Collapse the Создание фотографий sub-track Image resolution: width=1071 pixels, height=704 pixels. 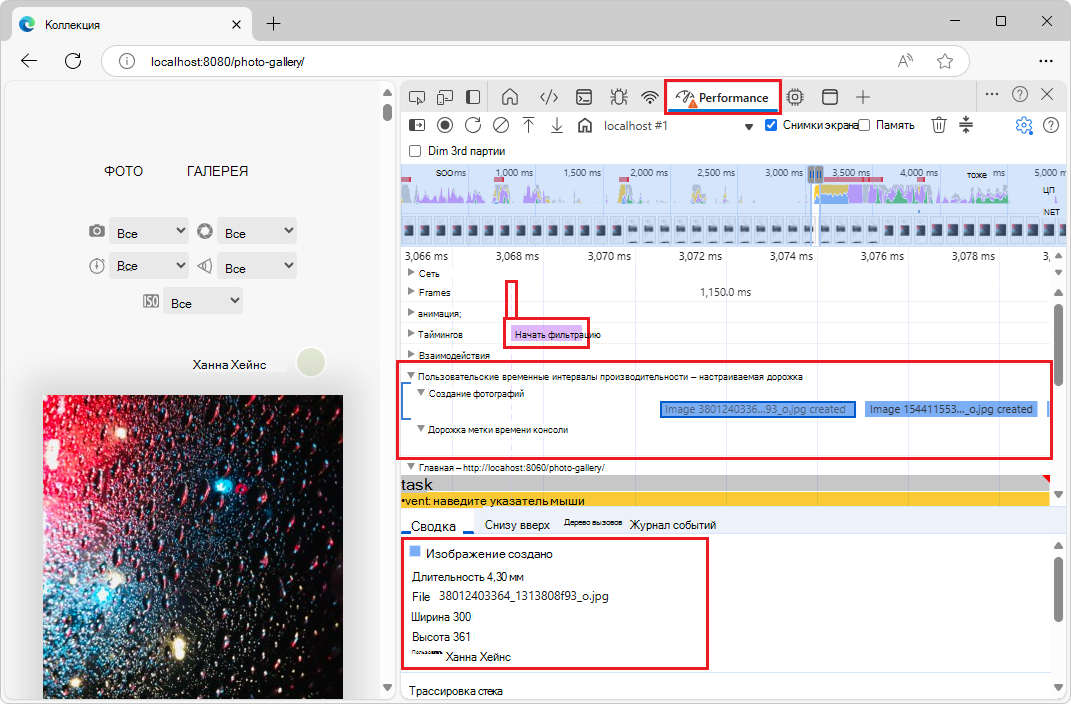click(421, 393)
